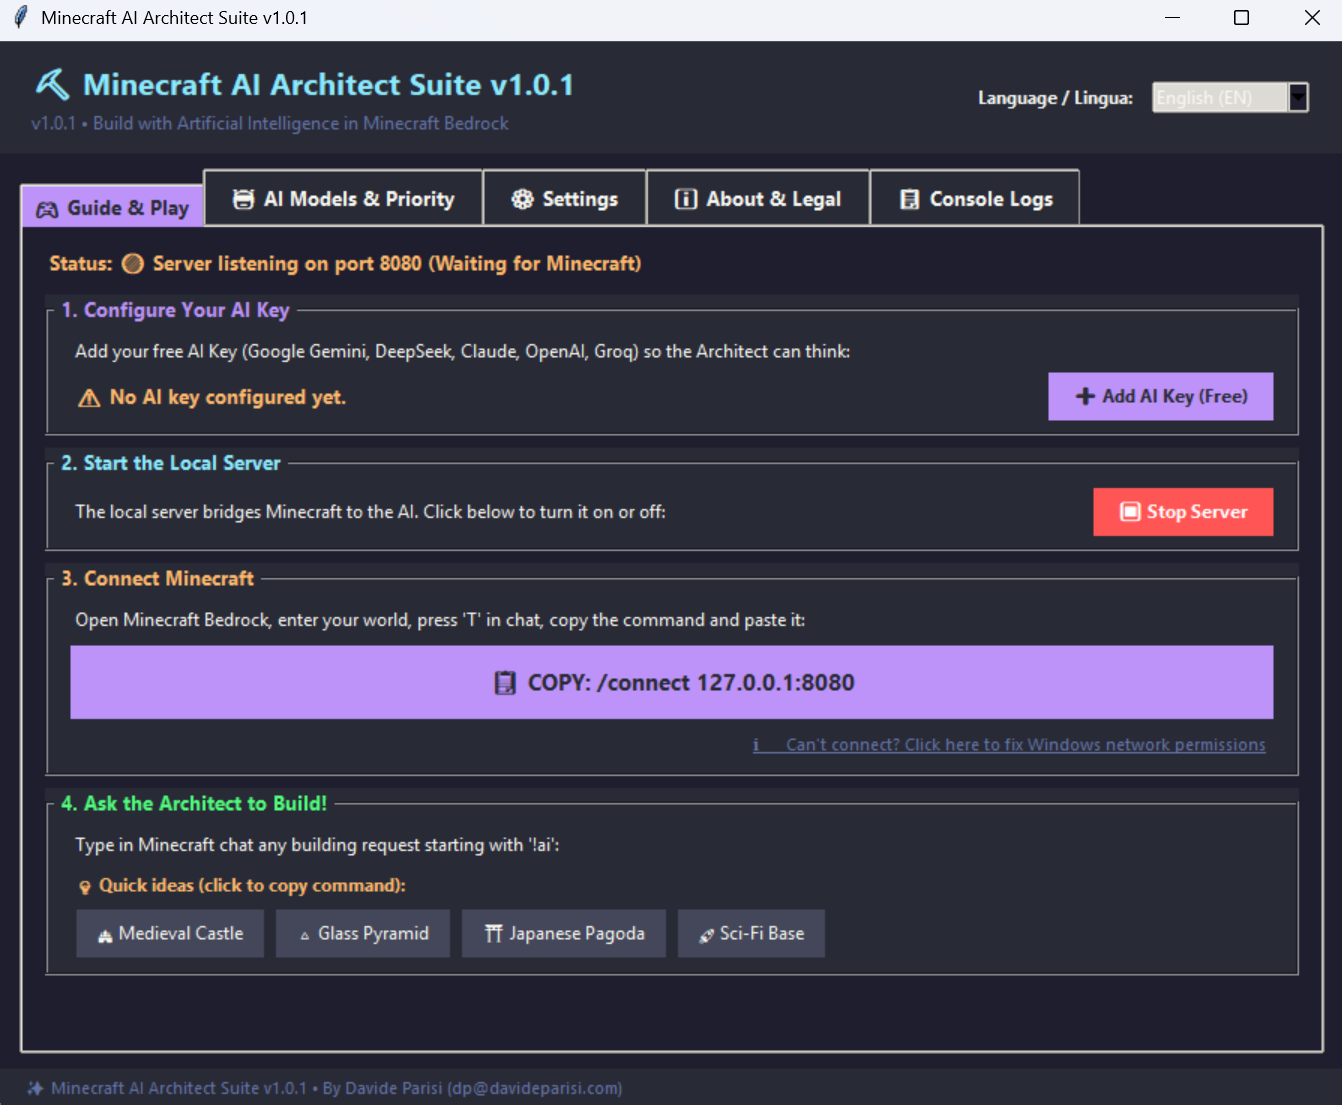Click the lightbulb icon beside Quick ideas

[85, 887]
